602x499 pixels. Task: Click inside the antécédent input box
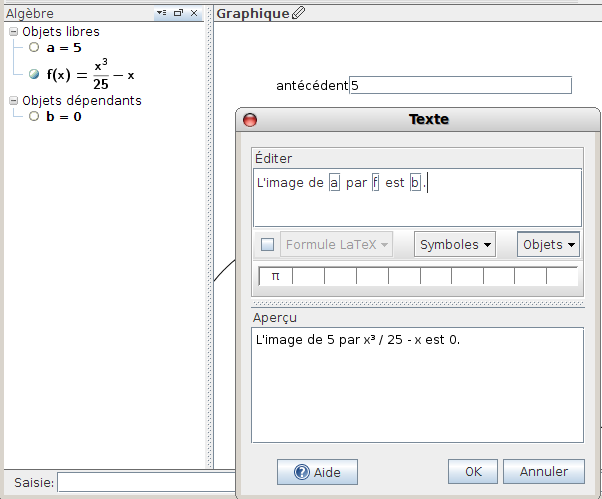460,85
